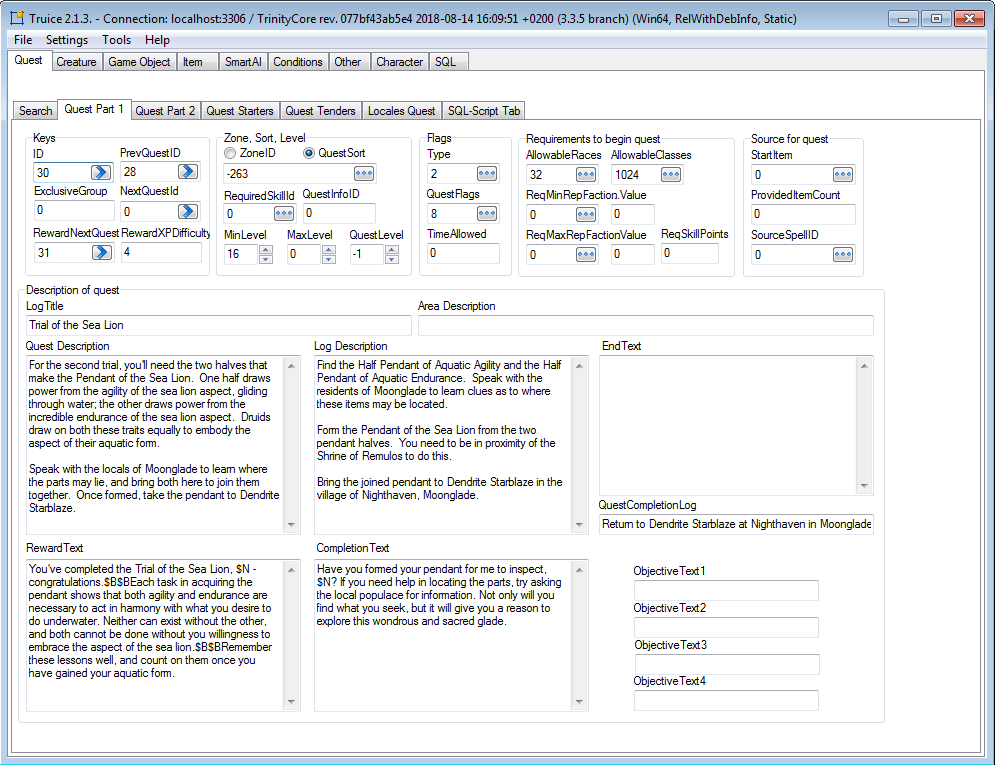Open the Quest Tenders sub-tab

click(320, 110)
